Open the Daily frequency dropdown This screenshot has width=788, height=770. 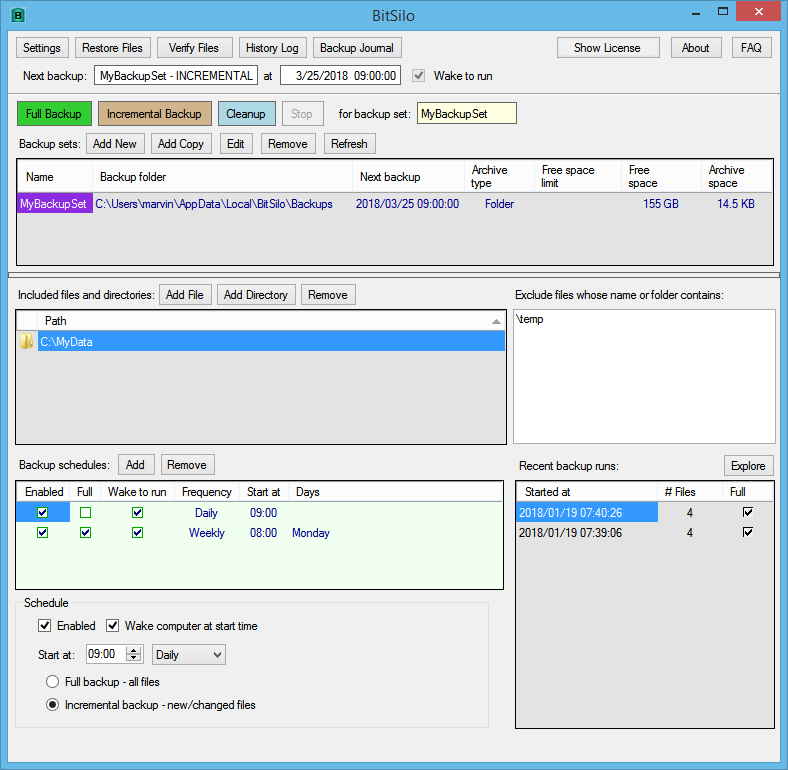click(189, 655)
